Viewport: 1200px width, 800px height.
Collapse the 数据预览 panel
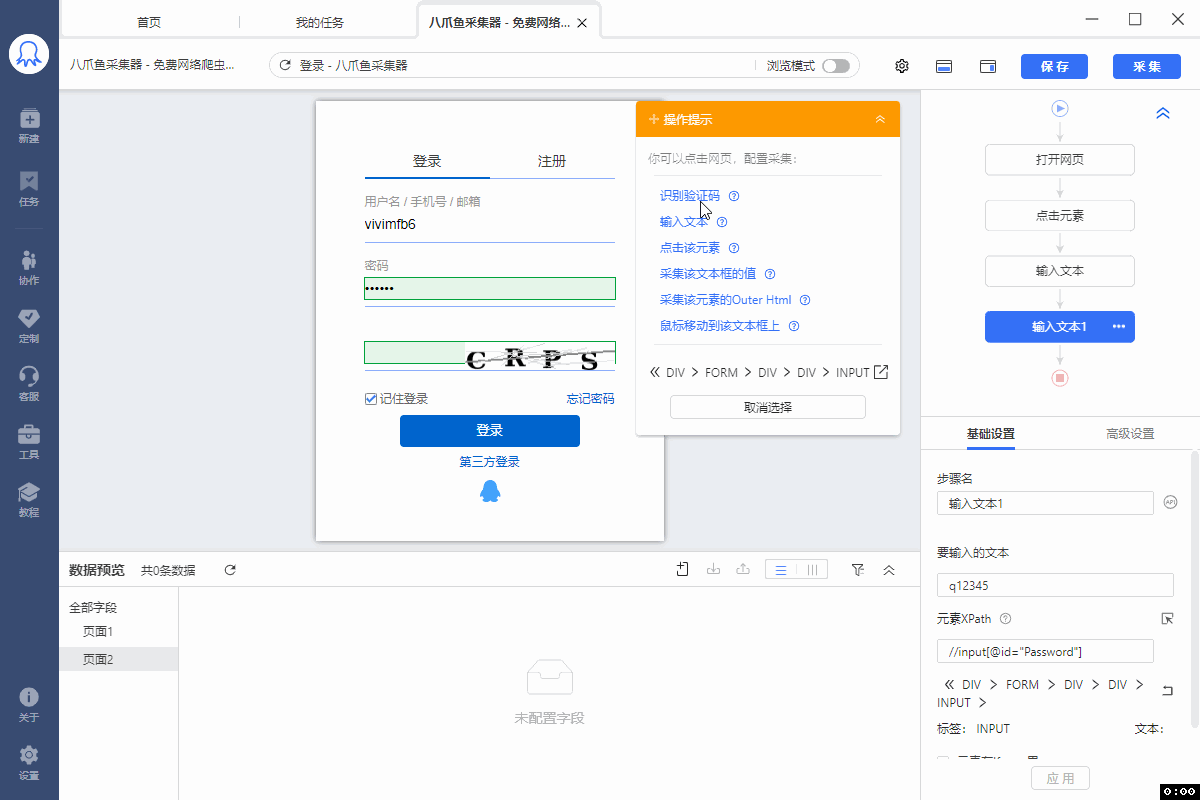[889, 570]
